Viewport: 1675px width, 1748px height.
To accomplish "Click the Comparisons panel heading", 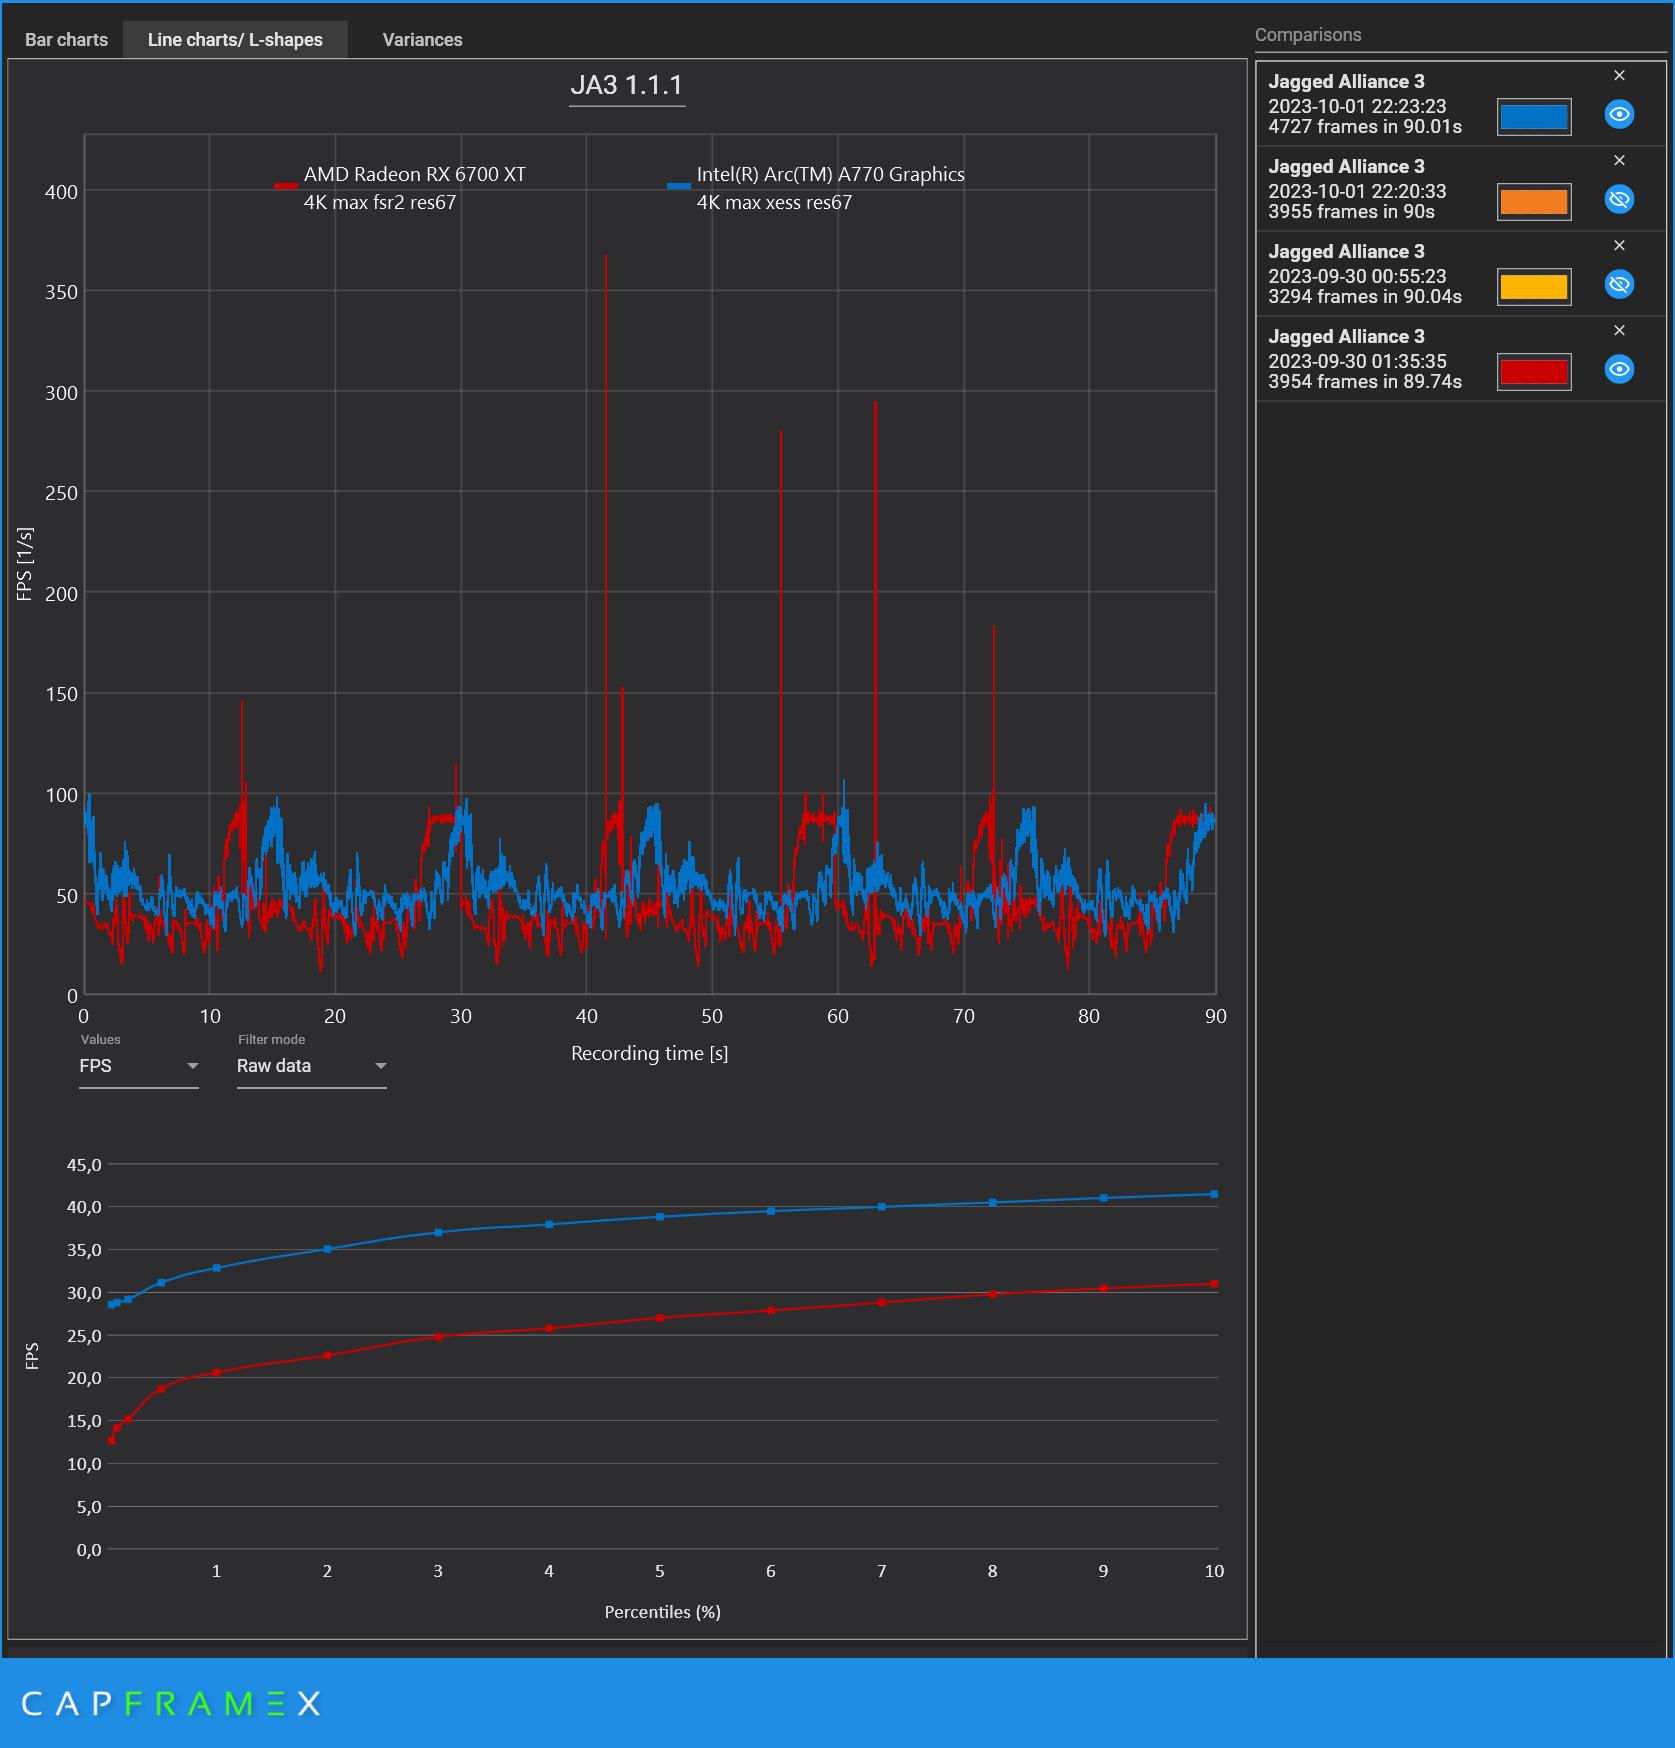I will point(1308,35).
